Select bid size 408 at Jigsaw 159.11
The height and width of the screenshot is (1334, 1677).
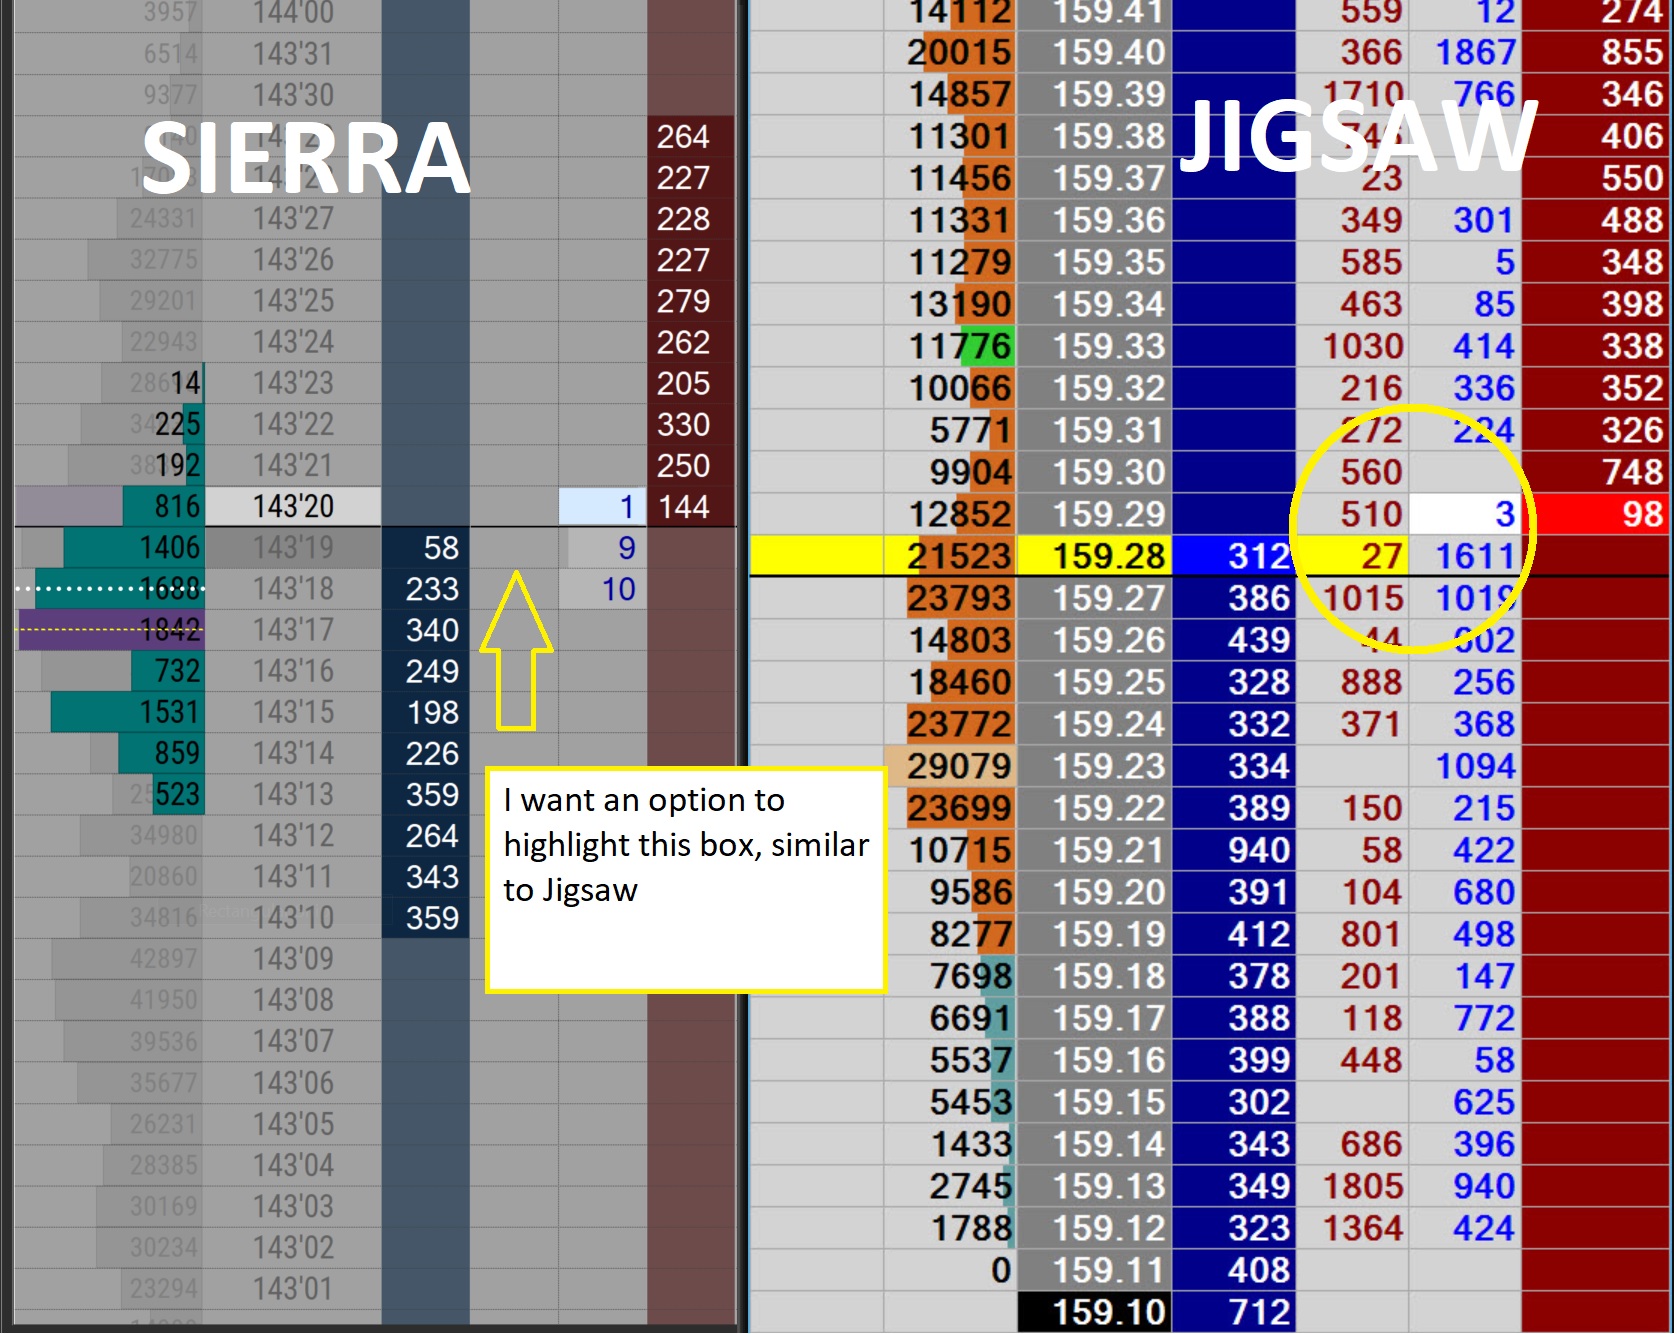click(1234, 1270)
